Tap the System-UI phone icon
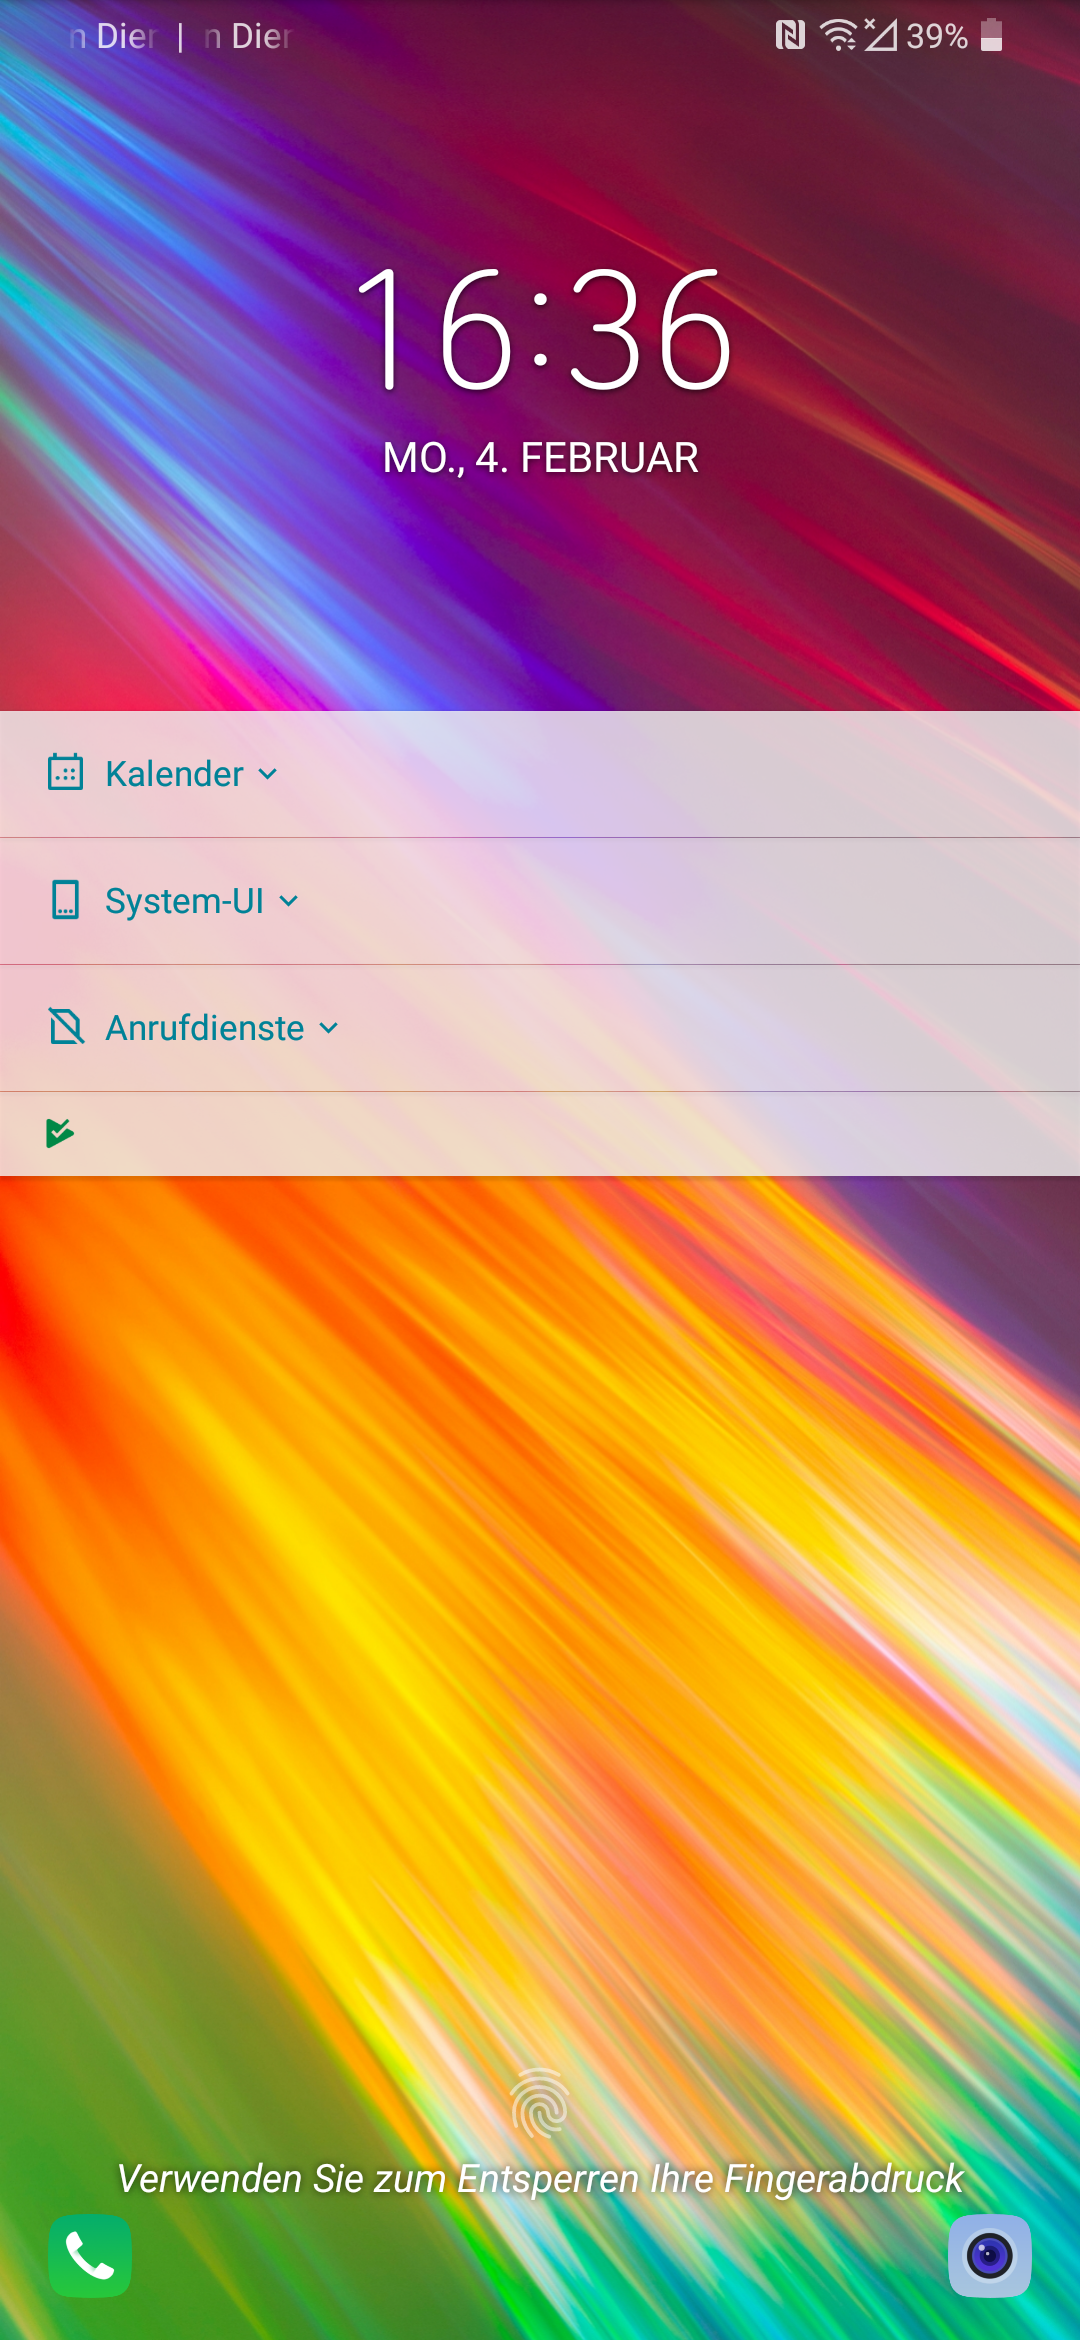The width and height of the screenshot is (1080, 2340). 66,900
